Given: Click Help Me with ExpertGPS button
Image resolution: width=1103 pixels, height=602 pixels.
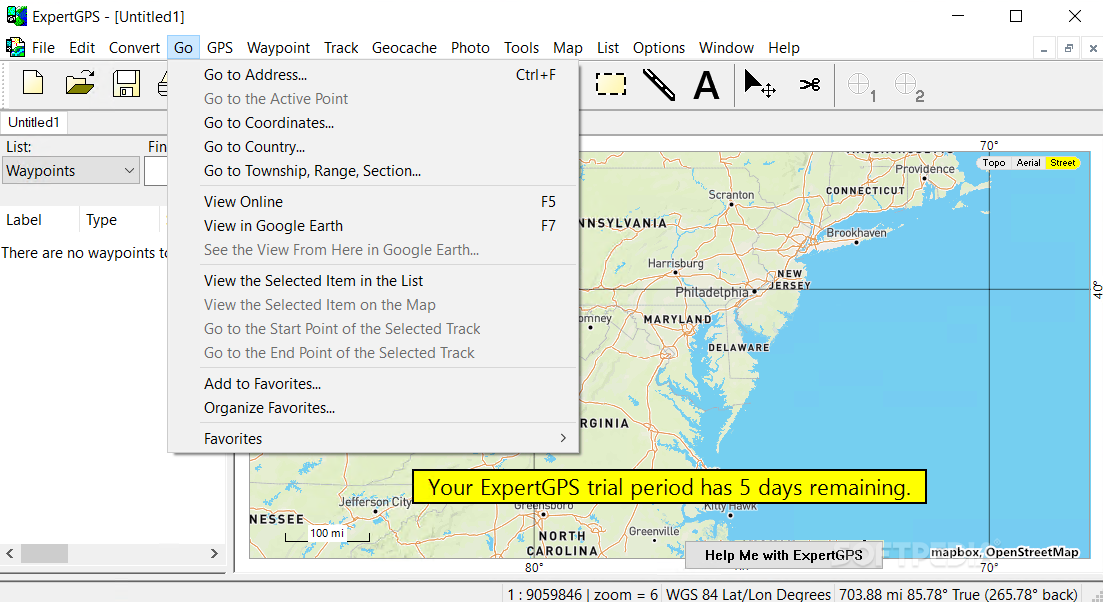Looking at the screenshot, I should (784, 555).
